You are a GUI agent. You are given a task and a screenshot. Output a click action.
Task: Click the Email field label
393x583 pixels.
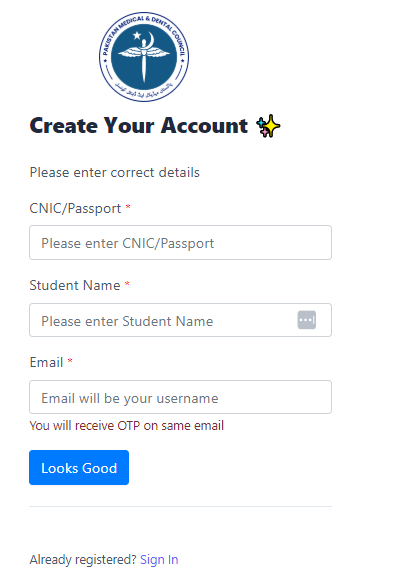point(46,363)
